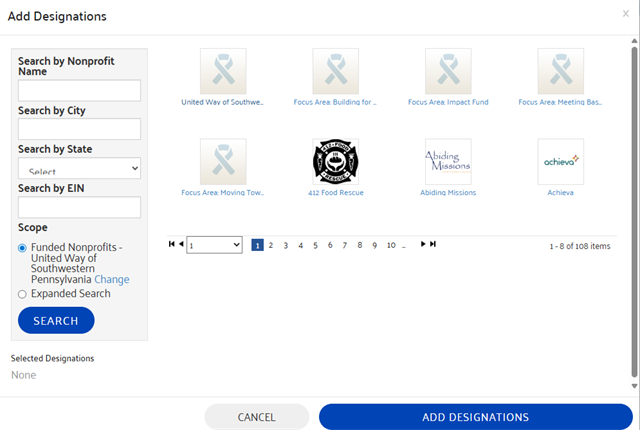Choose the 412 Food Rescue logo
Viewport: 640px width, 430px height.
click(336, 162)
